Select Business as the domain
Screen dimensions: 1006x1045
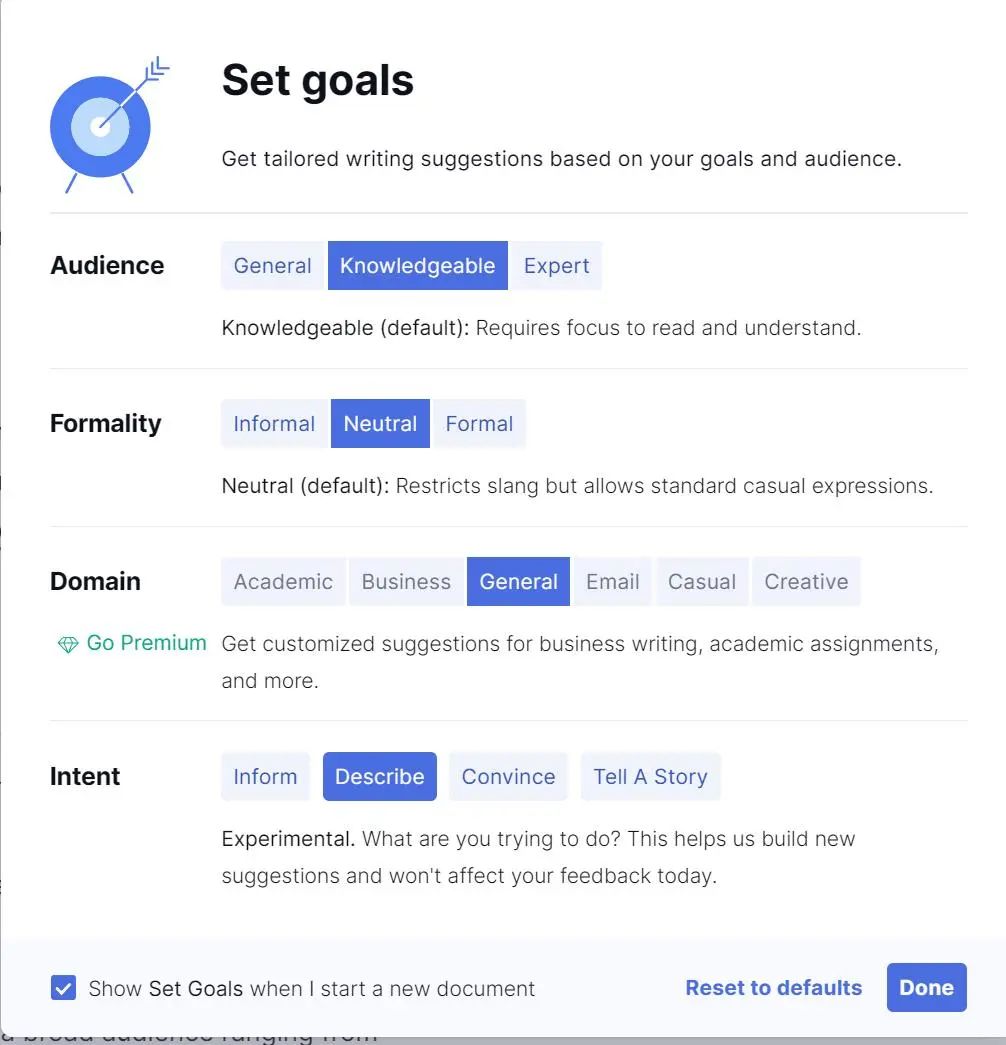tap(406, 581)
